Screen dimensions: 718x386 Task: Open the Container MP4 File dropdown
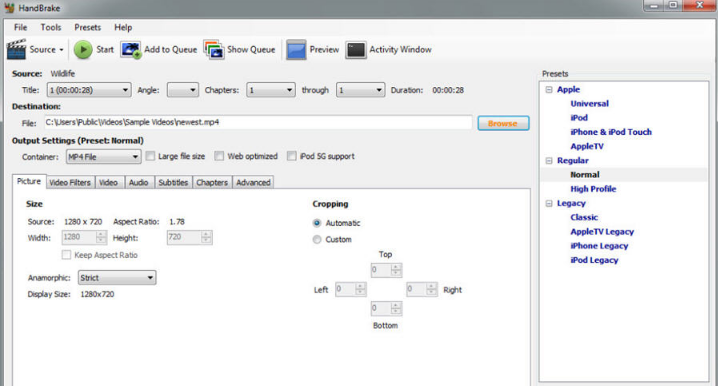pyautogui.click(x=103, y=157)
